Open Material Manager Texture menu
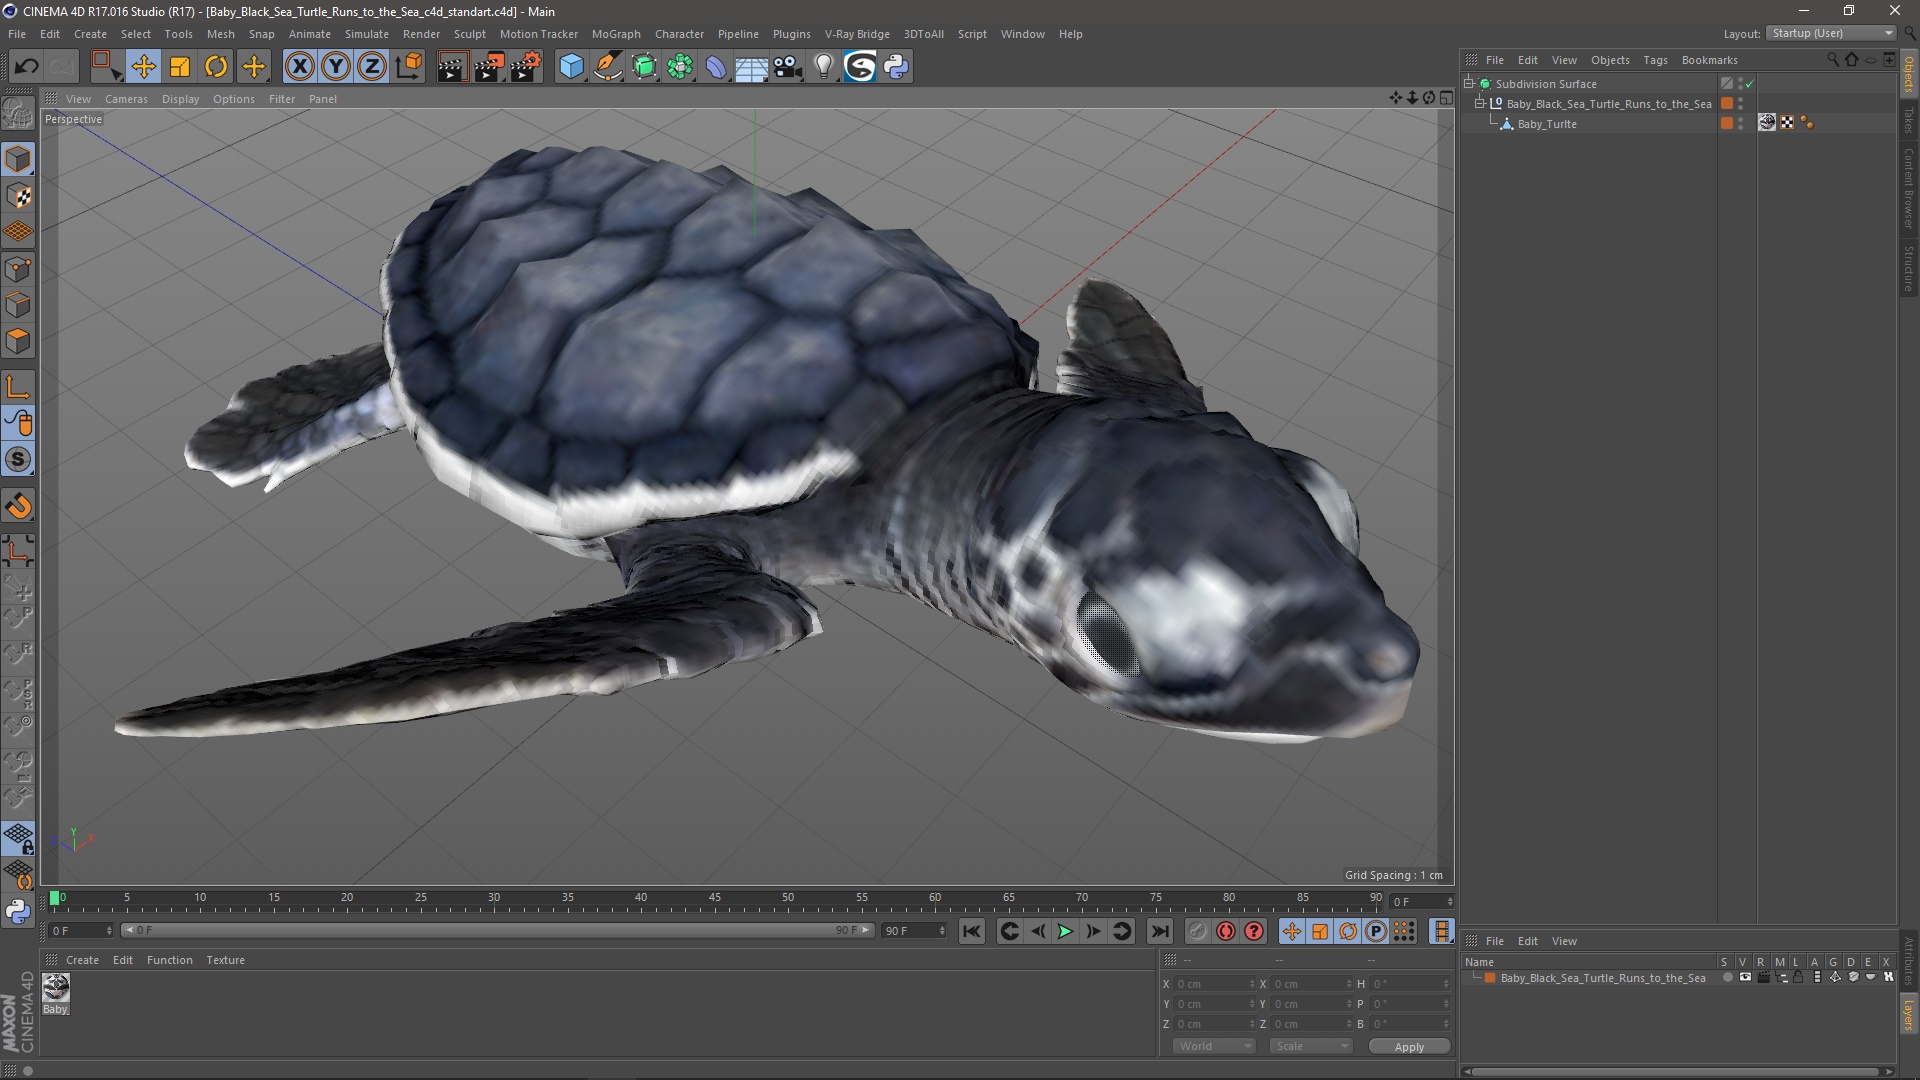The height and width of the screenshot is (1080, 1920). click(225, 960)
